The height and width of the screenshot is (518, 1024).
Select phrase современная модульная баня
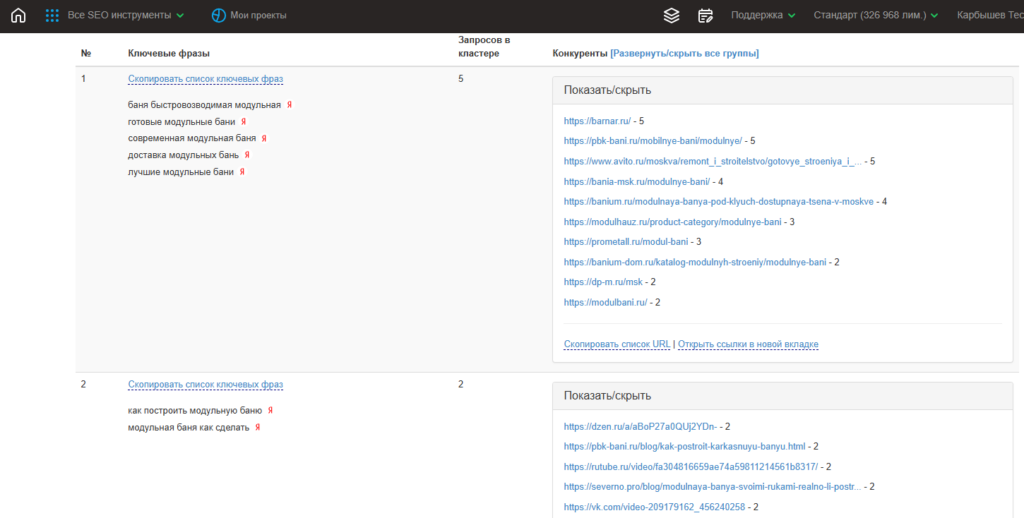192,138
